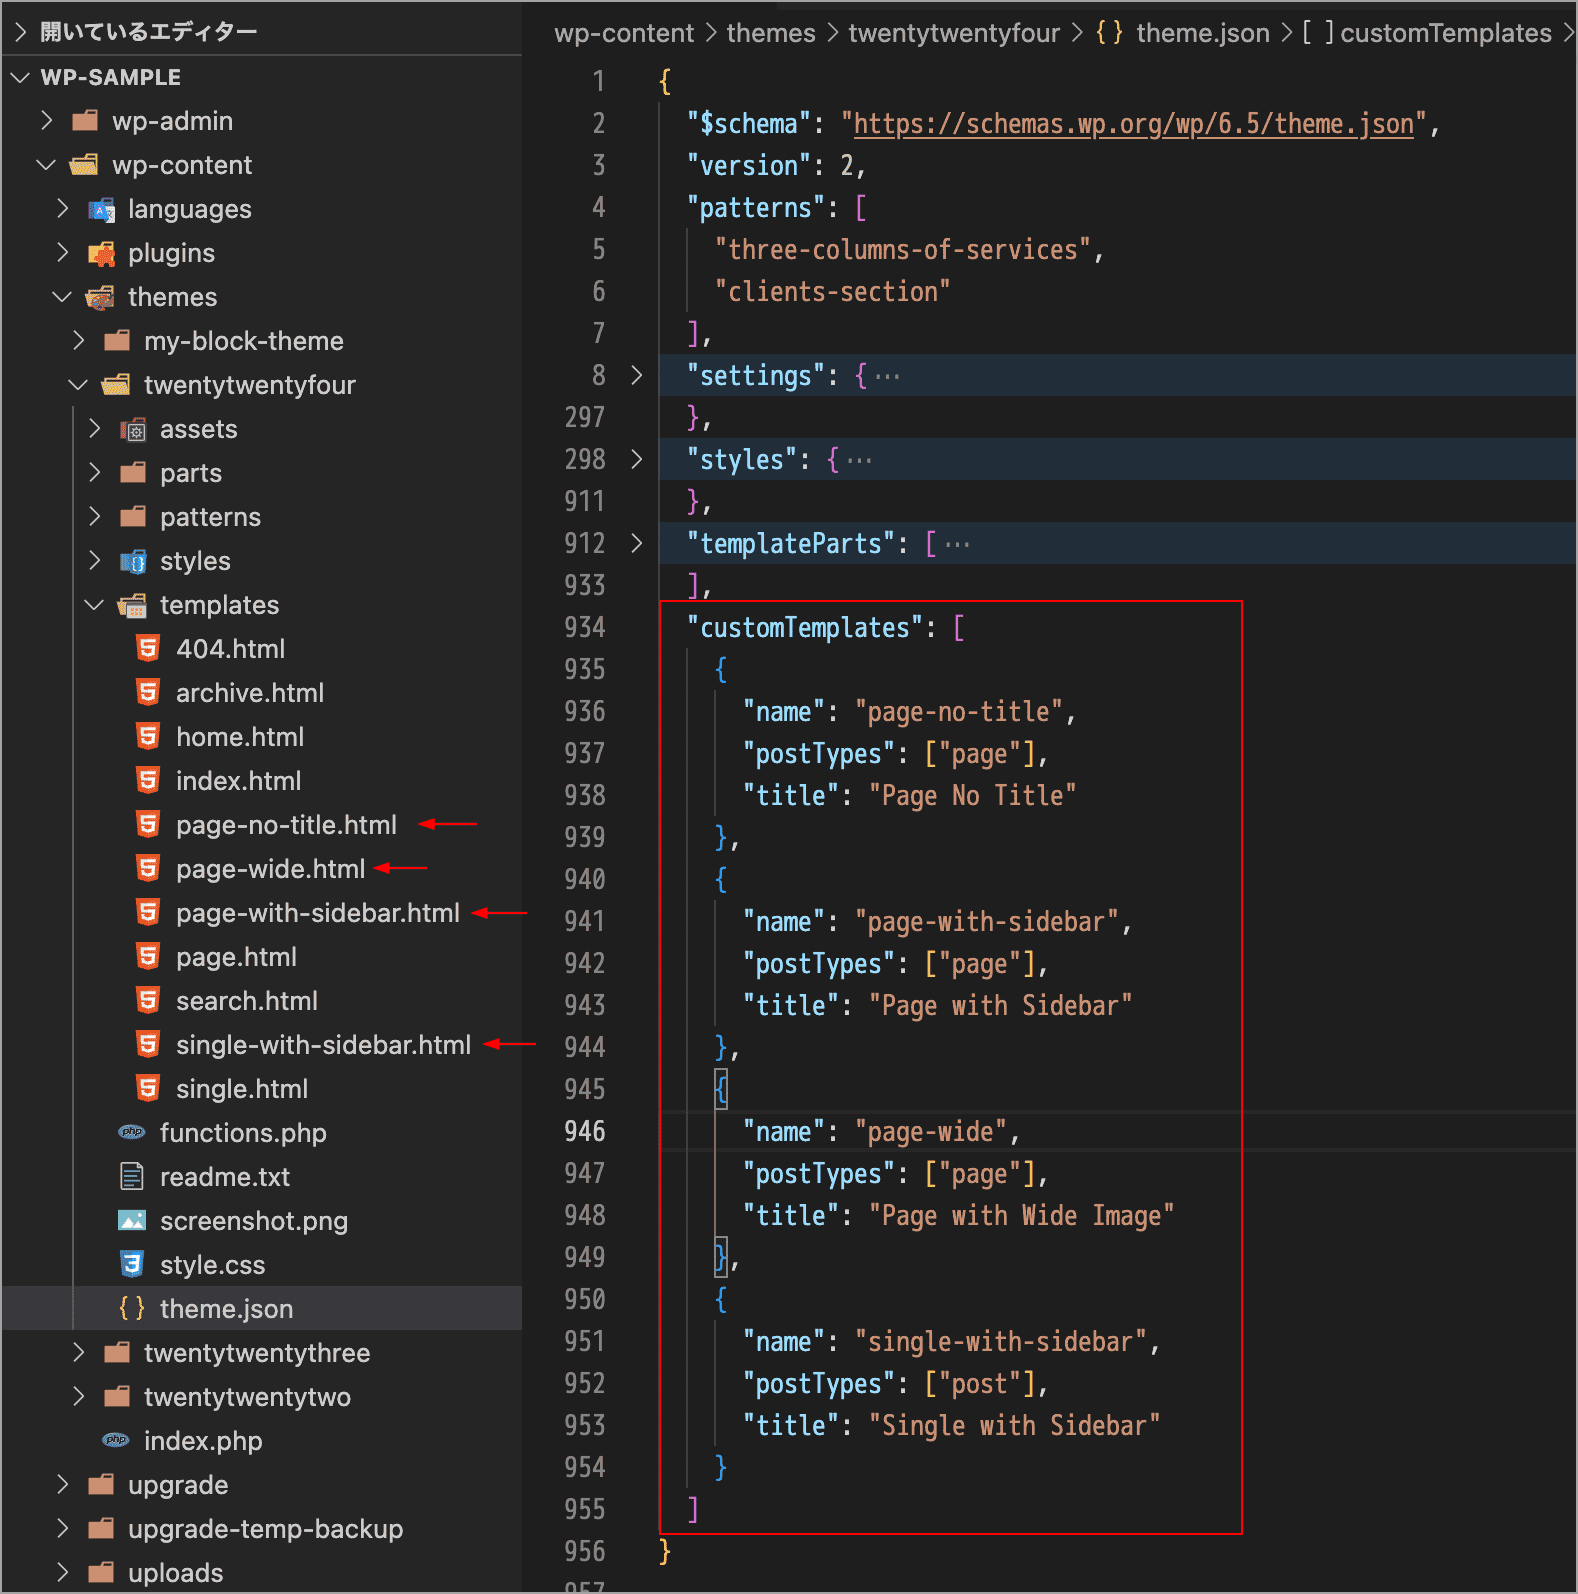This screenshot has height=1594, width=1578.
Task: Open single-with-sidebar.html in the explorer
Action: point(322,1045)
